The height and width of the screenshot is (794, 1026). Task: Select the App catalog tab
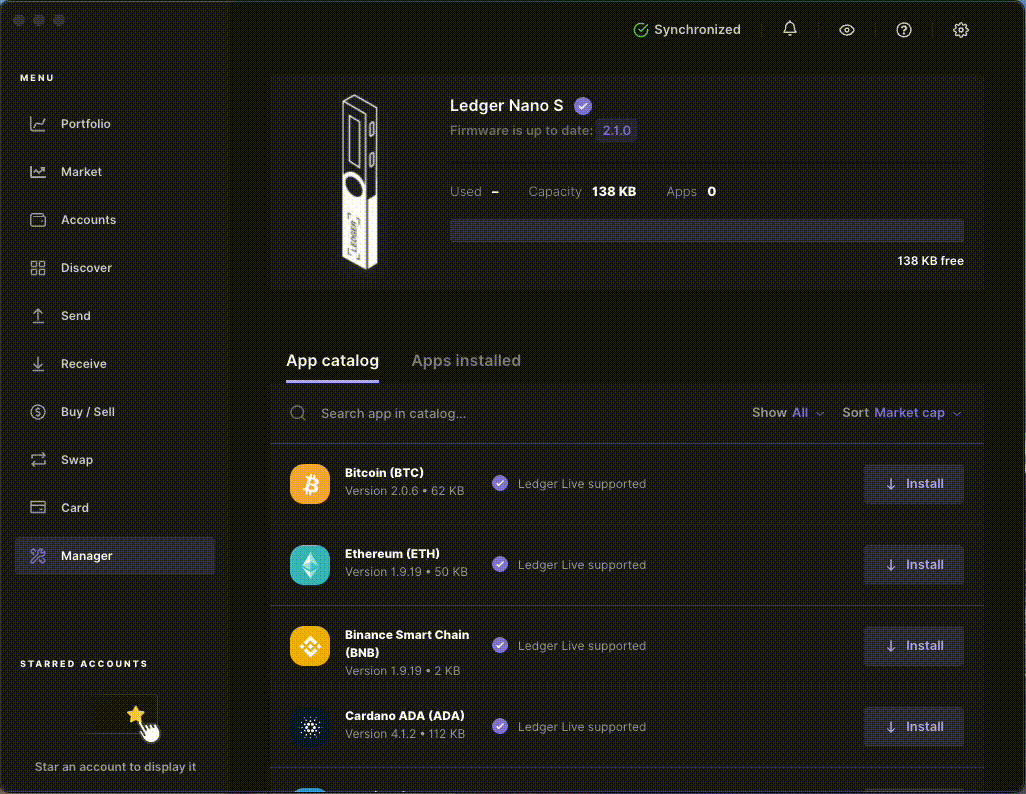pyautogui.click(x=332, y=361)
